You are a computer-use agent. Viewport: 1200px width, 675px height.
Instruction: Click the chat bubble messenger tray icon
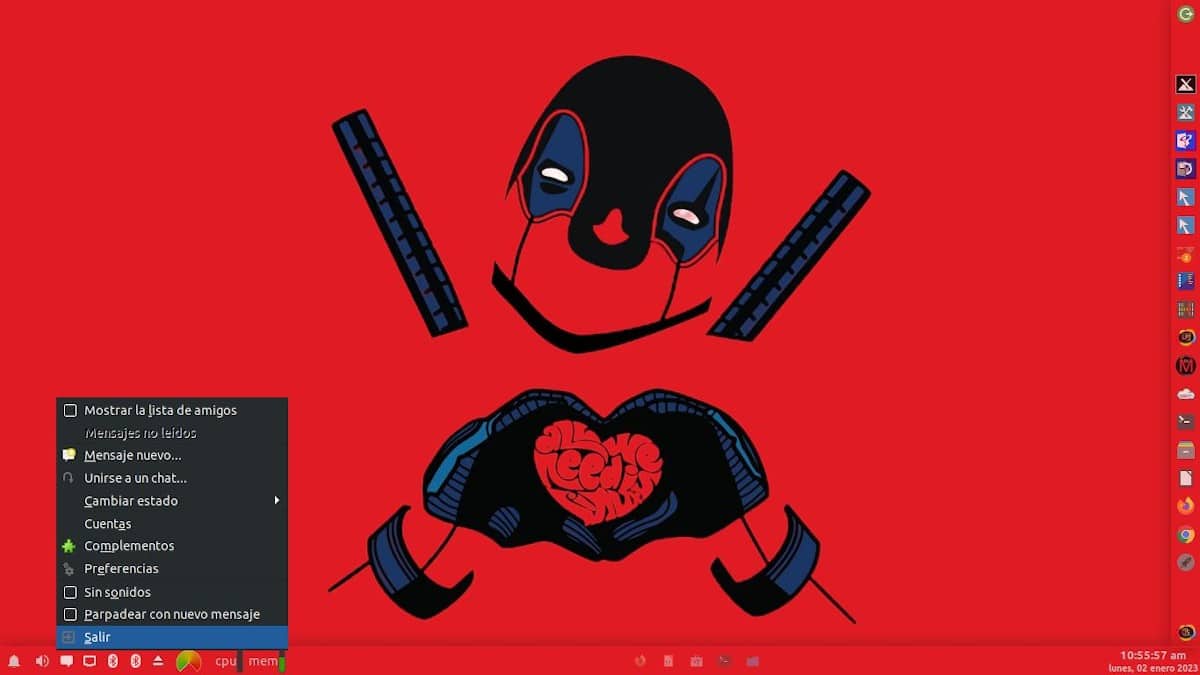tap(66, 661)
